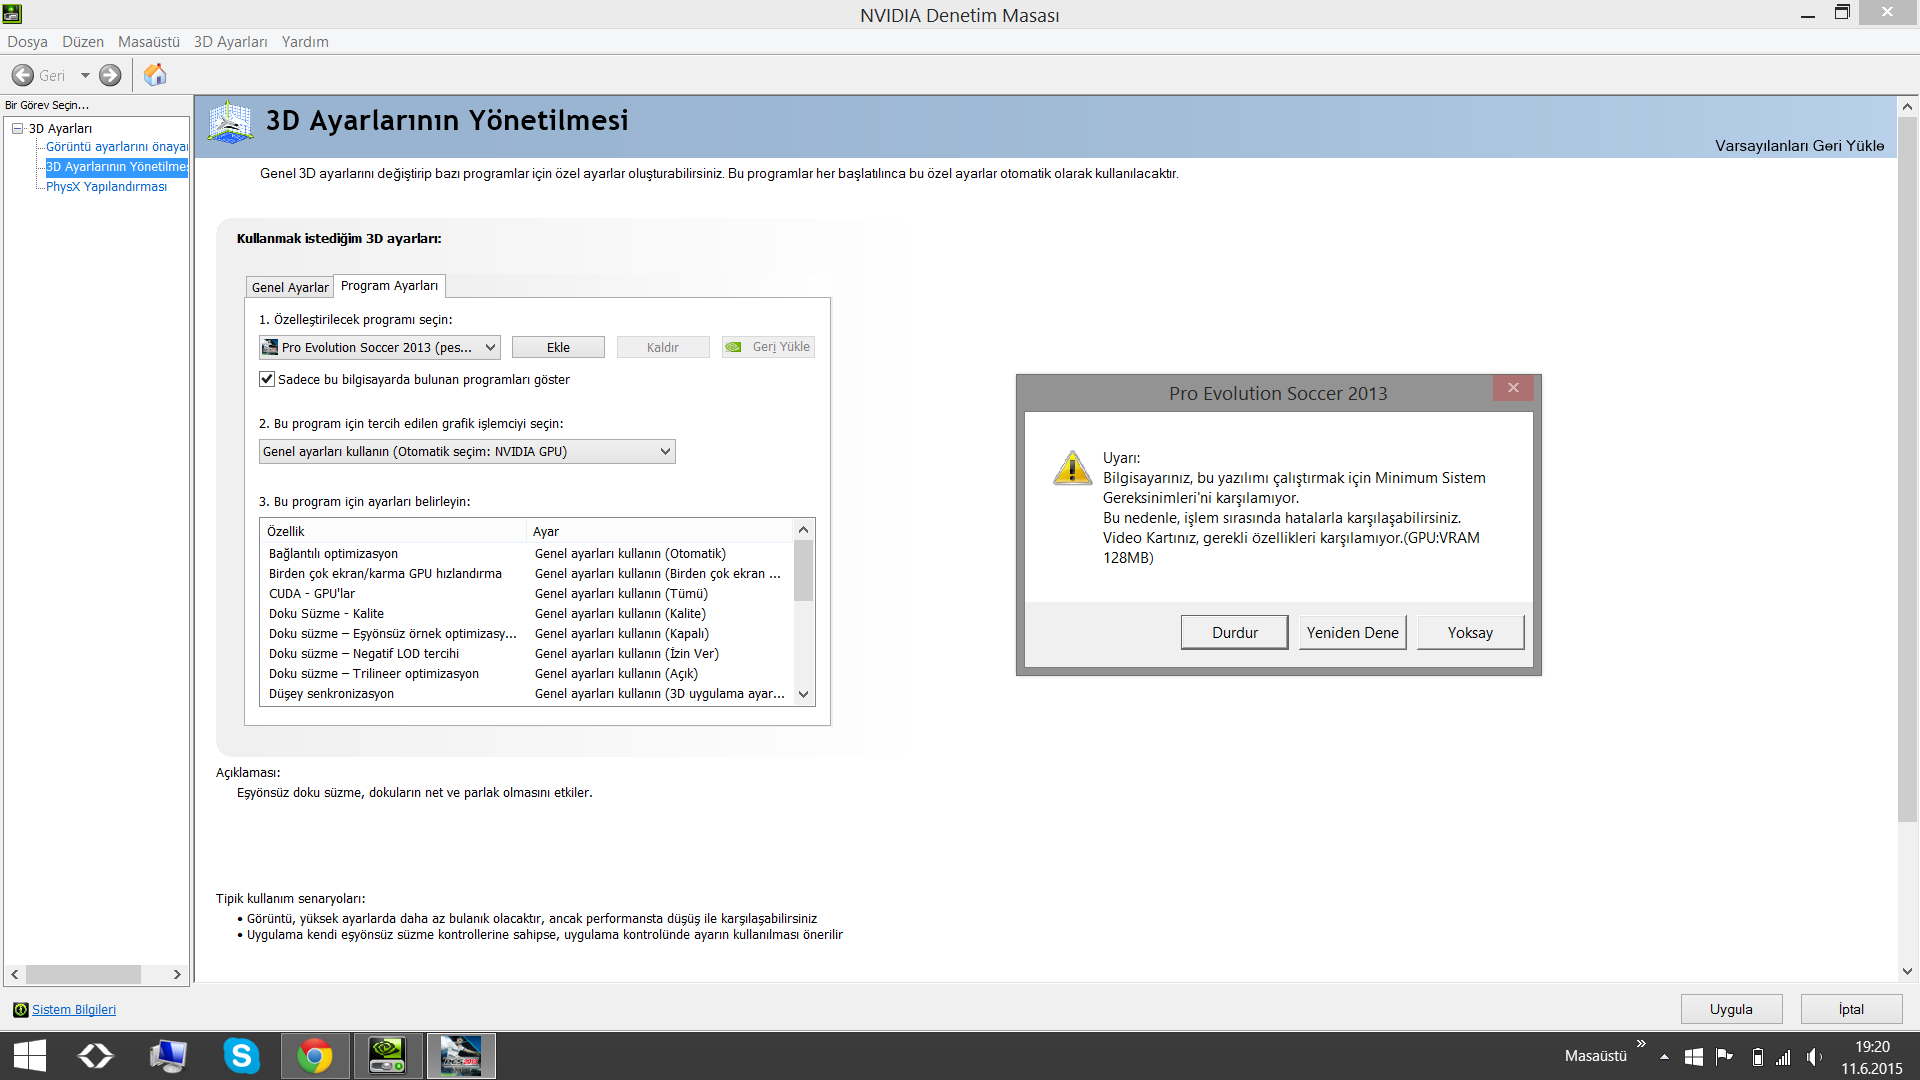Select 'CUDA - GPU'lar' settings row

(x=527, y=594)
